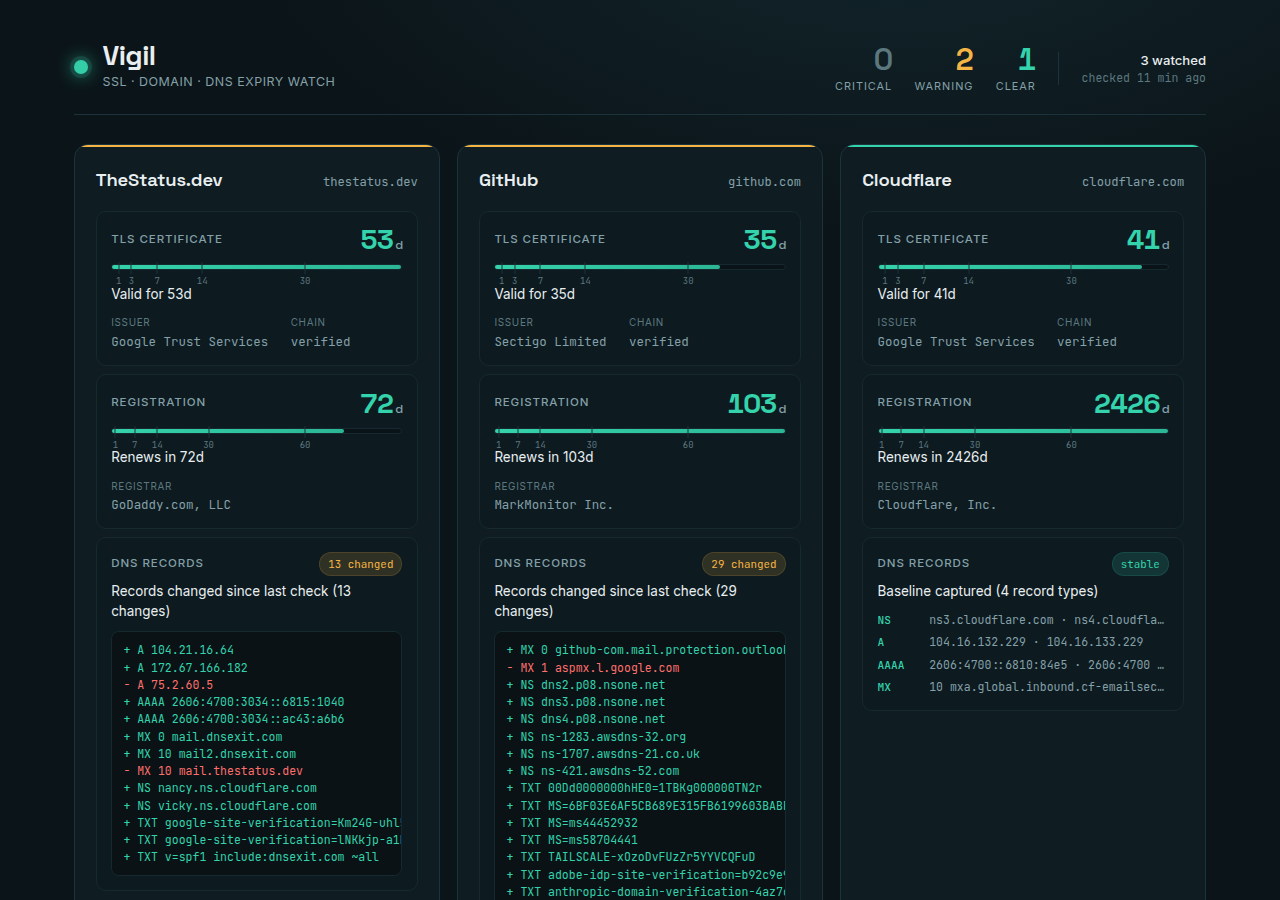Click Cloudflare NS record row
The height and width of the screenshot is (900, 1280).
click(x=1022, y=620)
